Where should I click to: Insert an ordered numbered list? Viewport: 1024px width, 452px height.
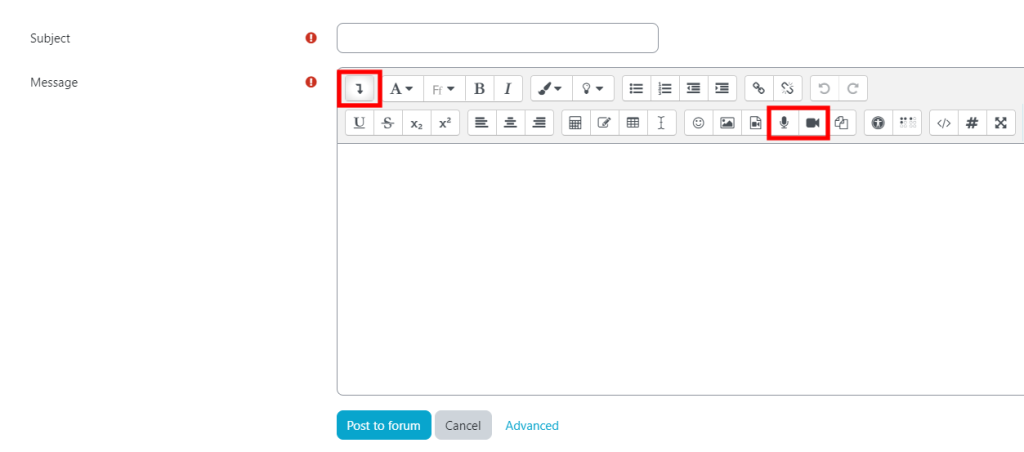tap(665, 89)
